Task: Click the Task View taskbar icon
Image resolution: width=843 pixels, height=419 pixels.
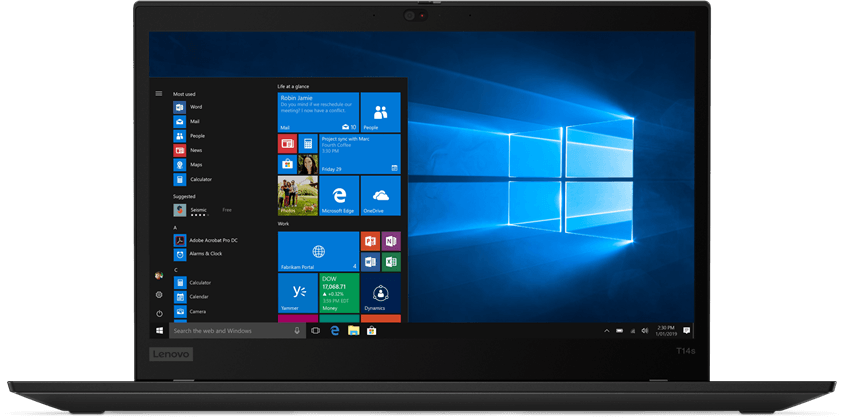Action: [316, 330]
